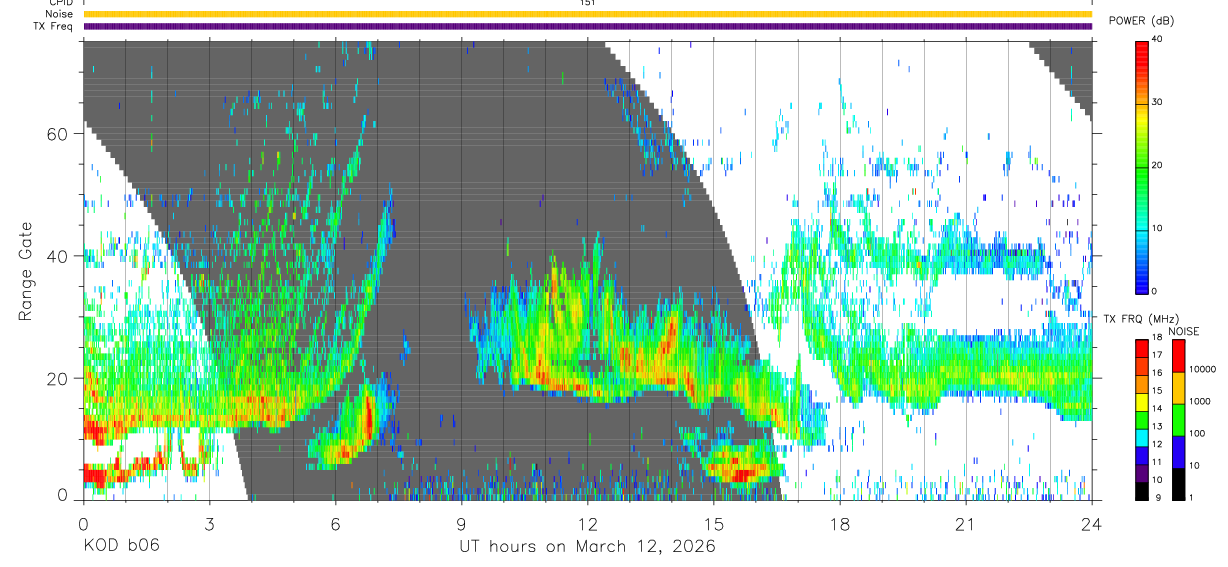Click the "13" tick on the TX FRQ scale
This screenshot has width=1228, height=567.
pyautogui.click(x=1157, y=426)
